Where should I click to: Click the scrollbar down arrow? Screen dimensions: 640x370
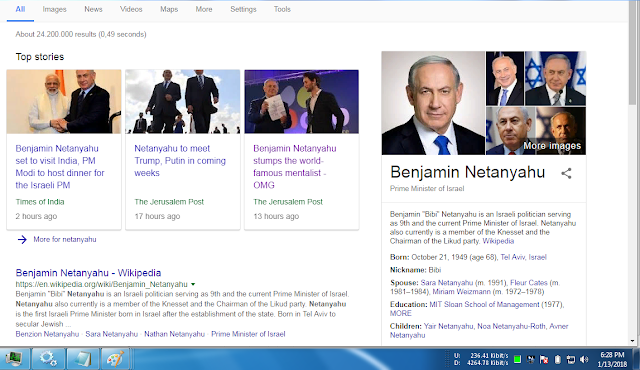point(632,341)
